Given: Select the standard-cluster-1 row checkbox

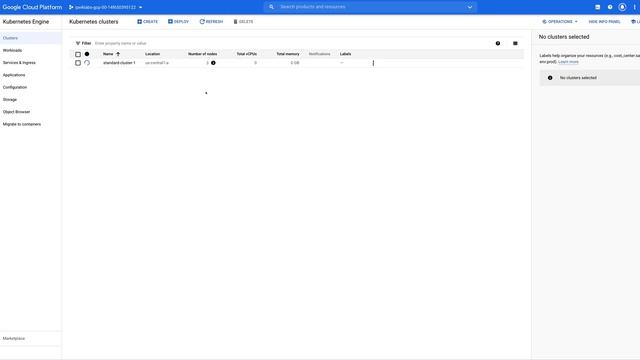Looking at the screenshot, I should point(78,63).
